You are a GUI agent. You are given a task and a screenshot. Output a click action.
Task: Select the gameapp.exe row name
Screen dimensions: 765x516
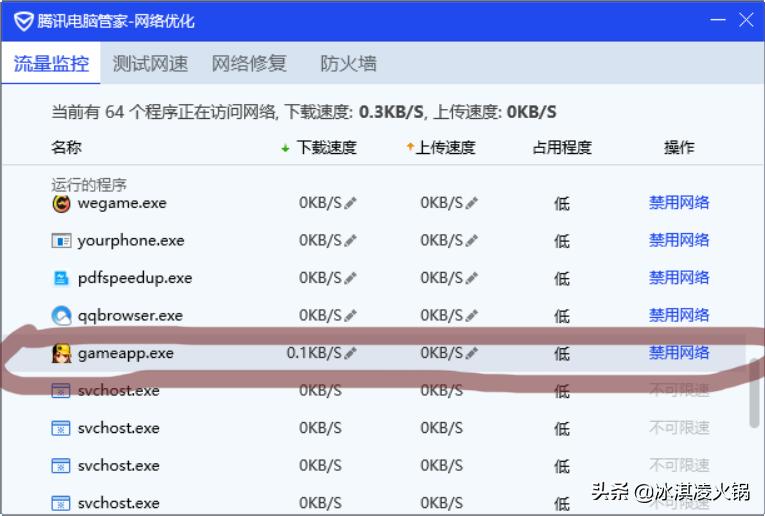click(125, 353)
